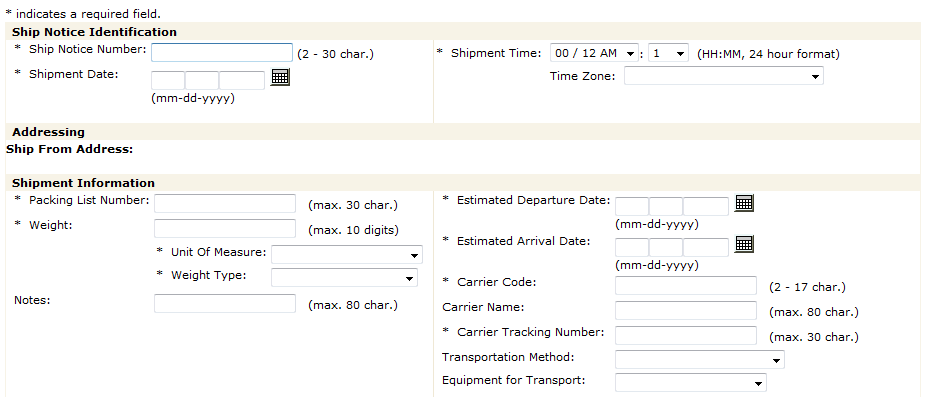The image size is (933, 397).
Task: Expand the Shipment Time minutes dropdown
Action: [668, 53]
